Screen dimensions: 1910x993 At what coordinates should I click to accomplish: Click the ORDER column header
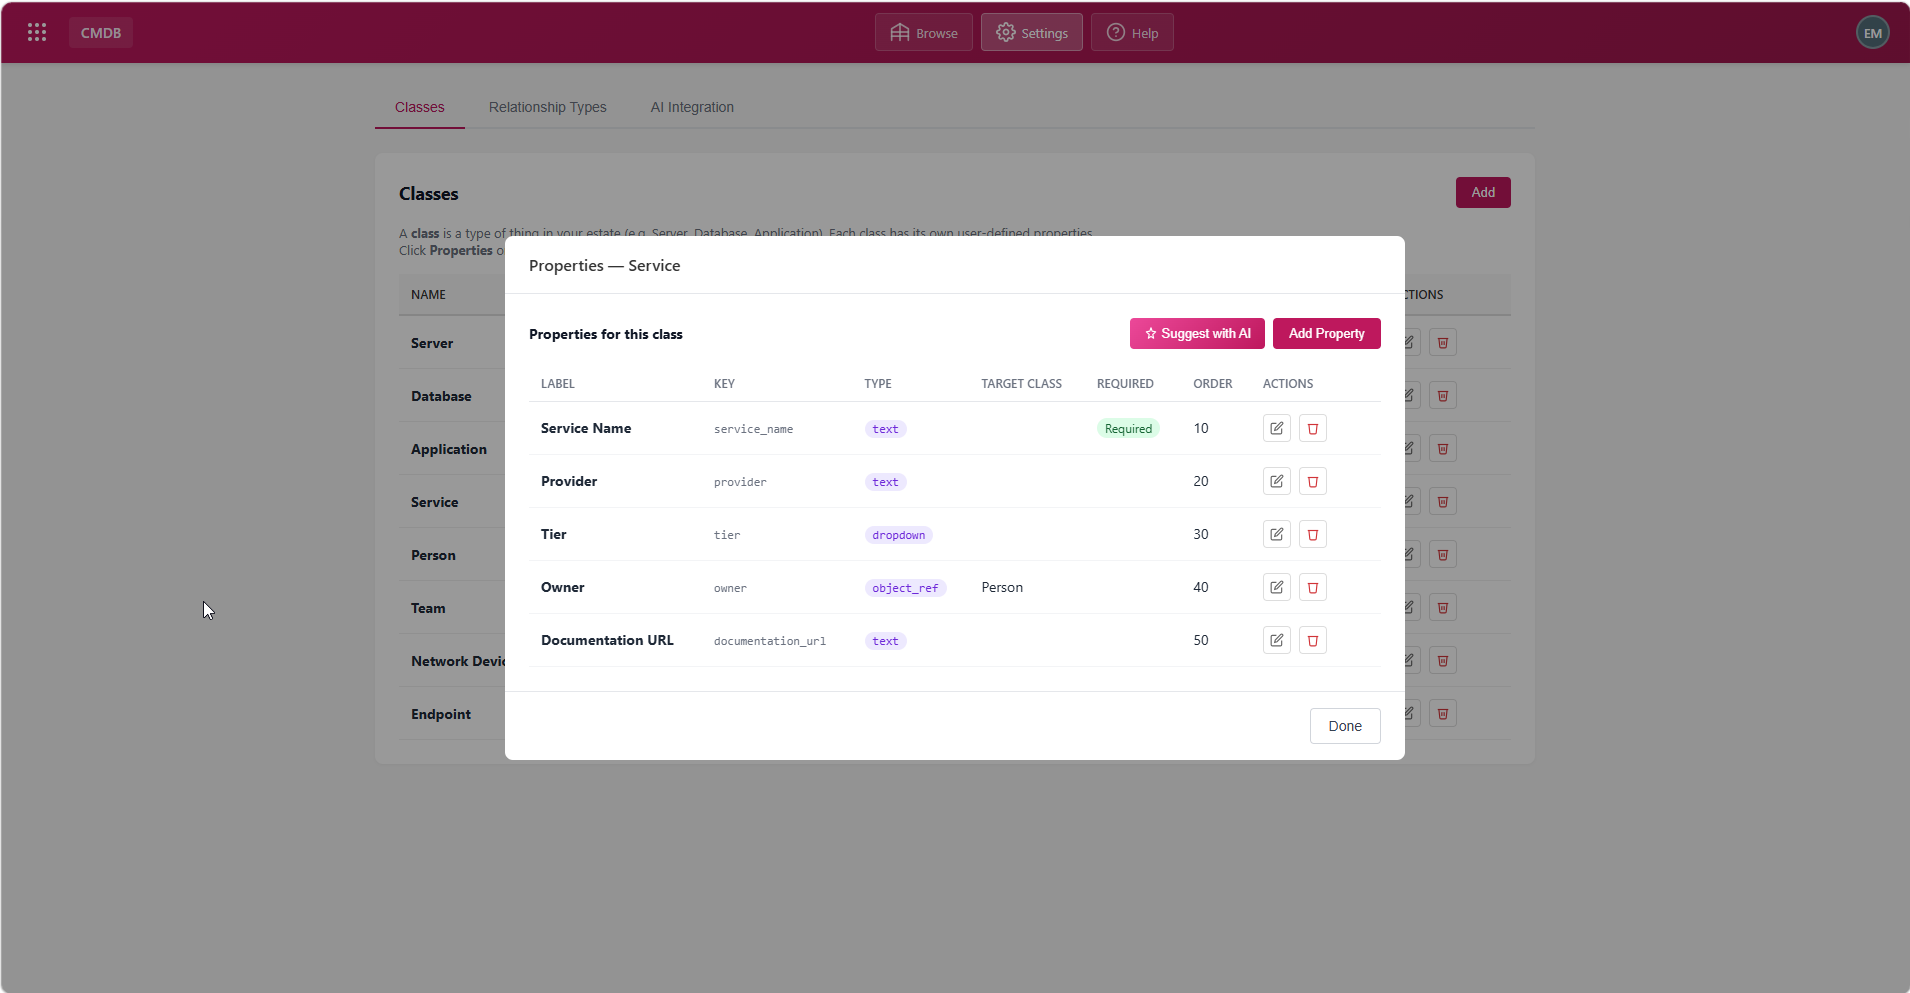(x=1213, y=384)
